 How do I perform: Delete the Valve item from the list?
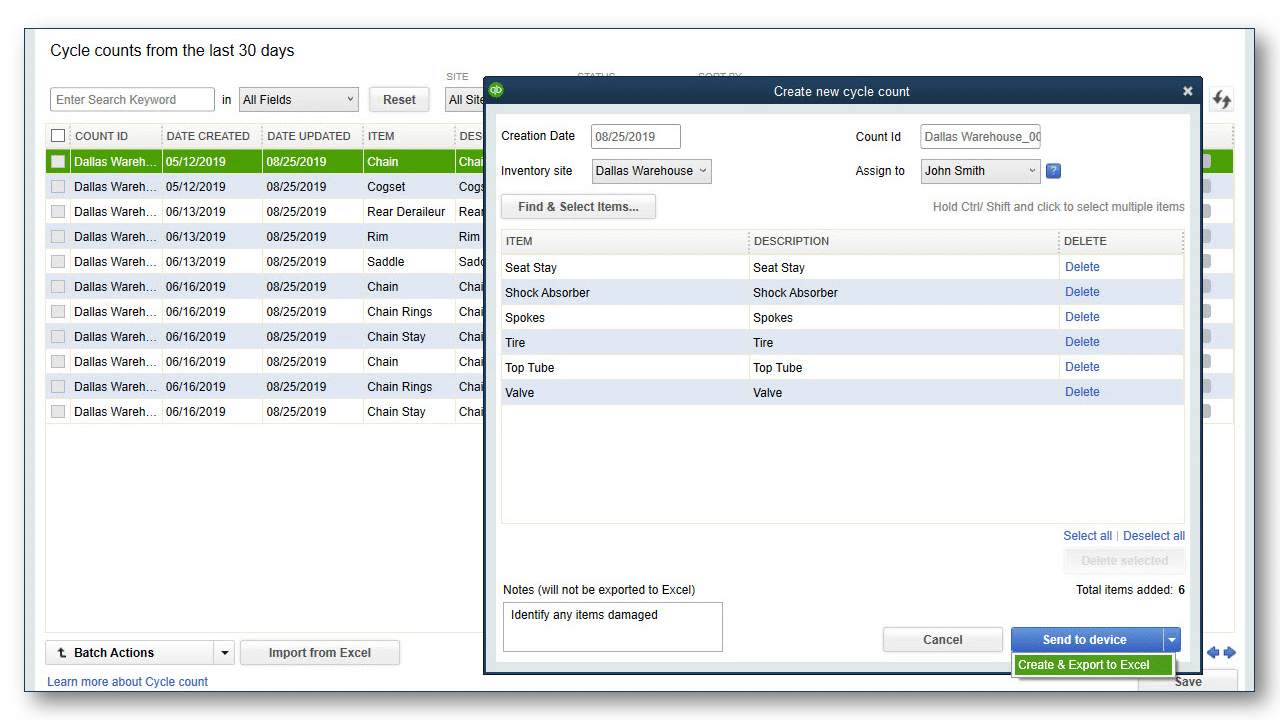1082,391
